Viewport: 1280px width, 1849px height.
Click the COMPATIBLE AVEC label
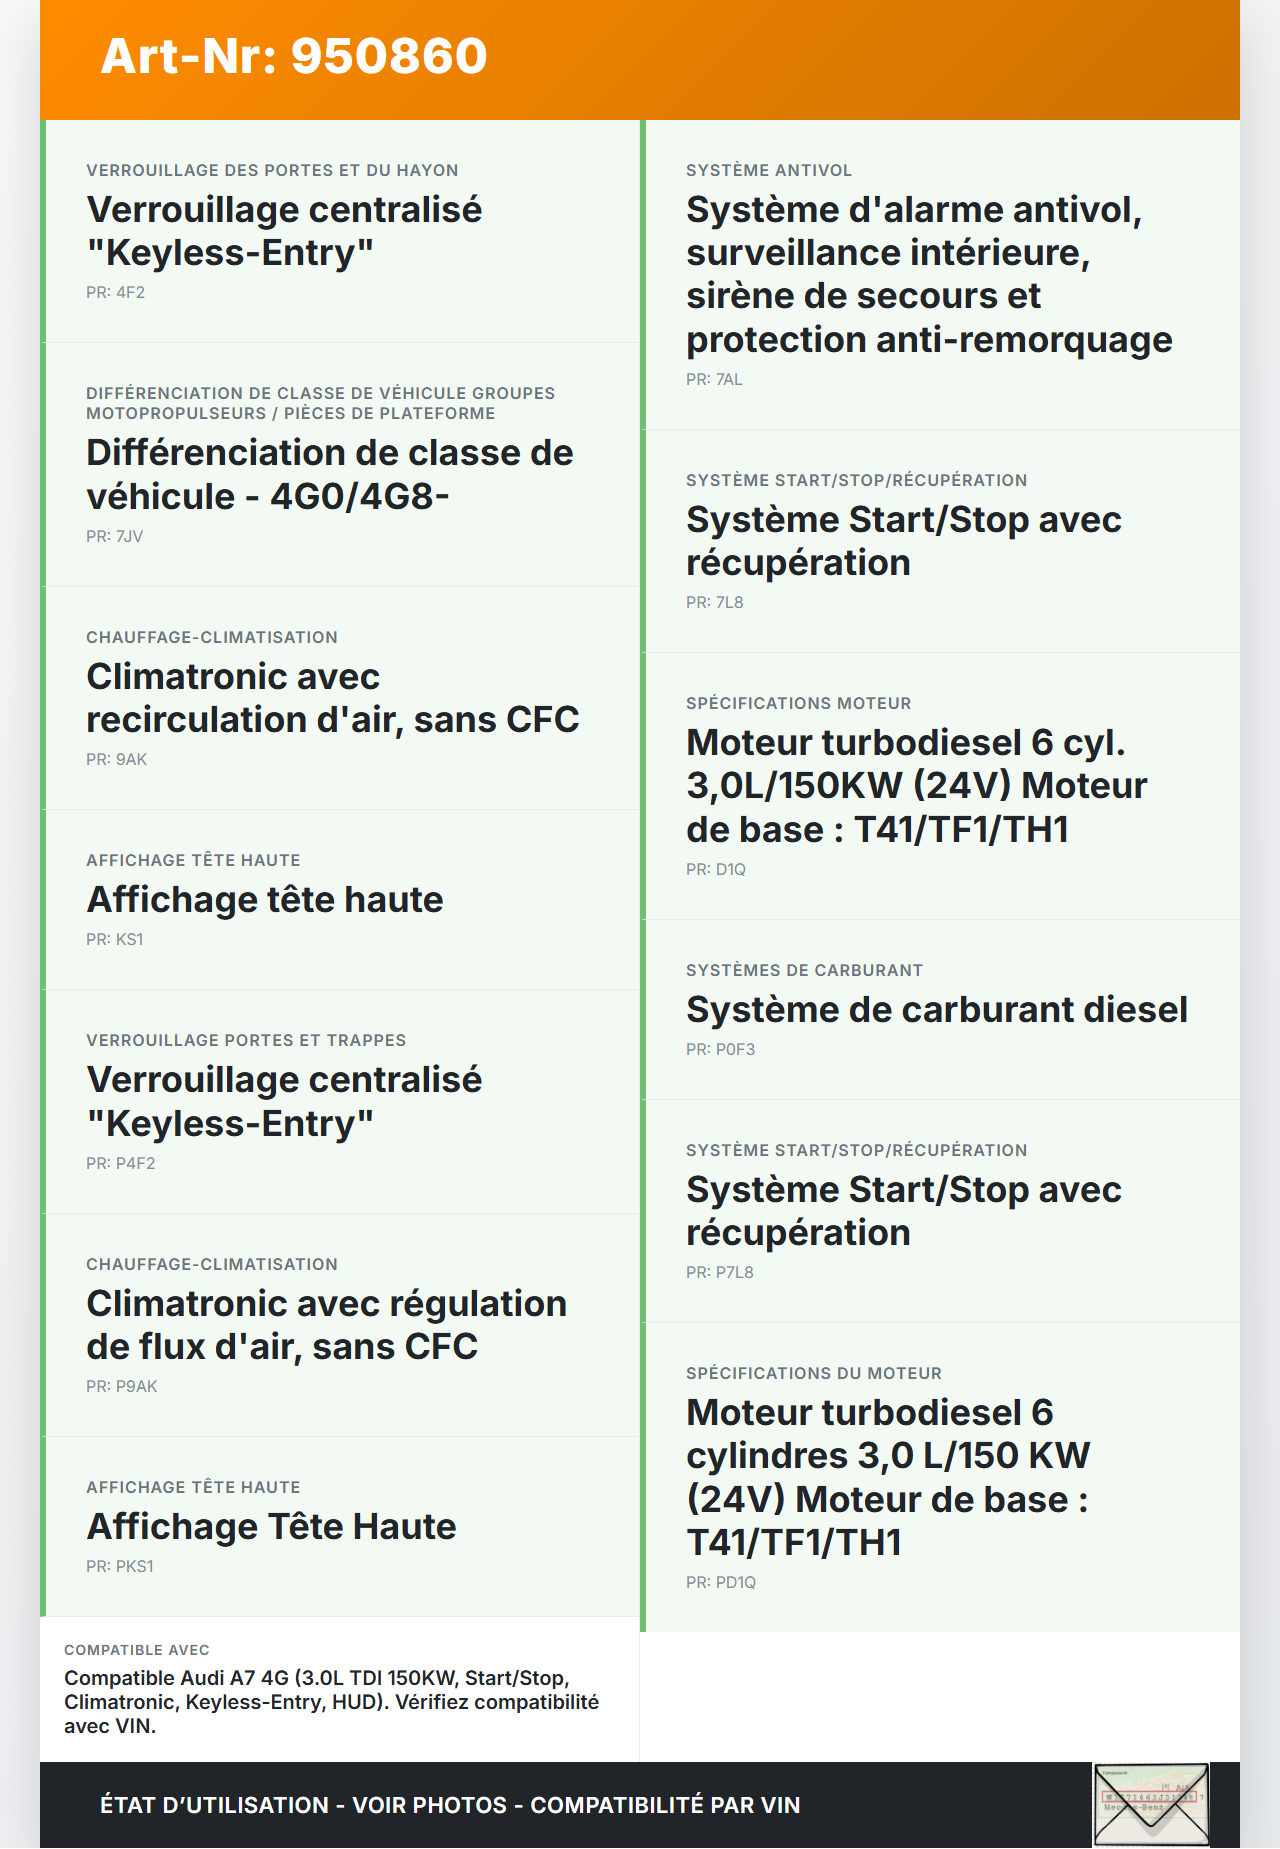click(x=137, y=1650)
